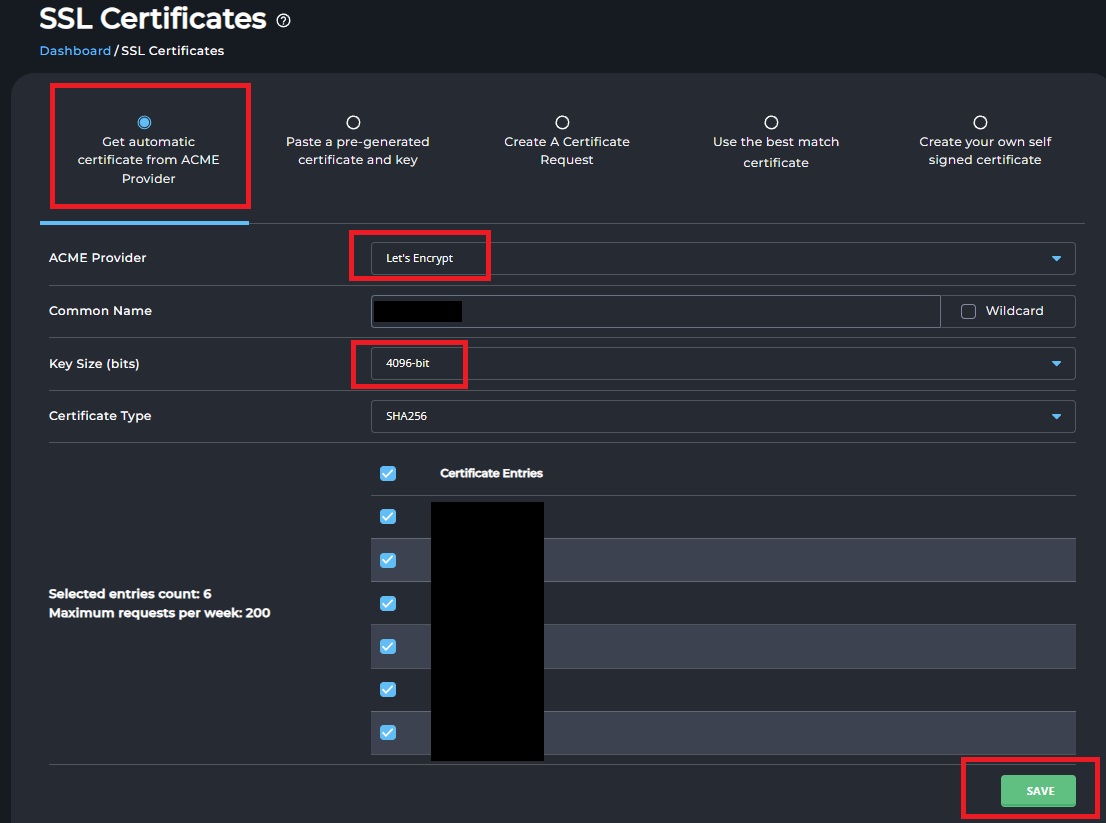Open the help icon beside SSL Certificates title
This screenshot has height=823, width=1106.
(x=284, y=20)
